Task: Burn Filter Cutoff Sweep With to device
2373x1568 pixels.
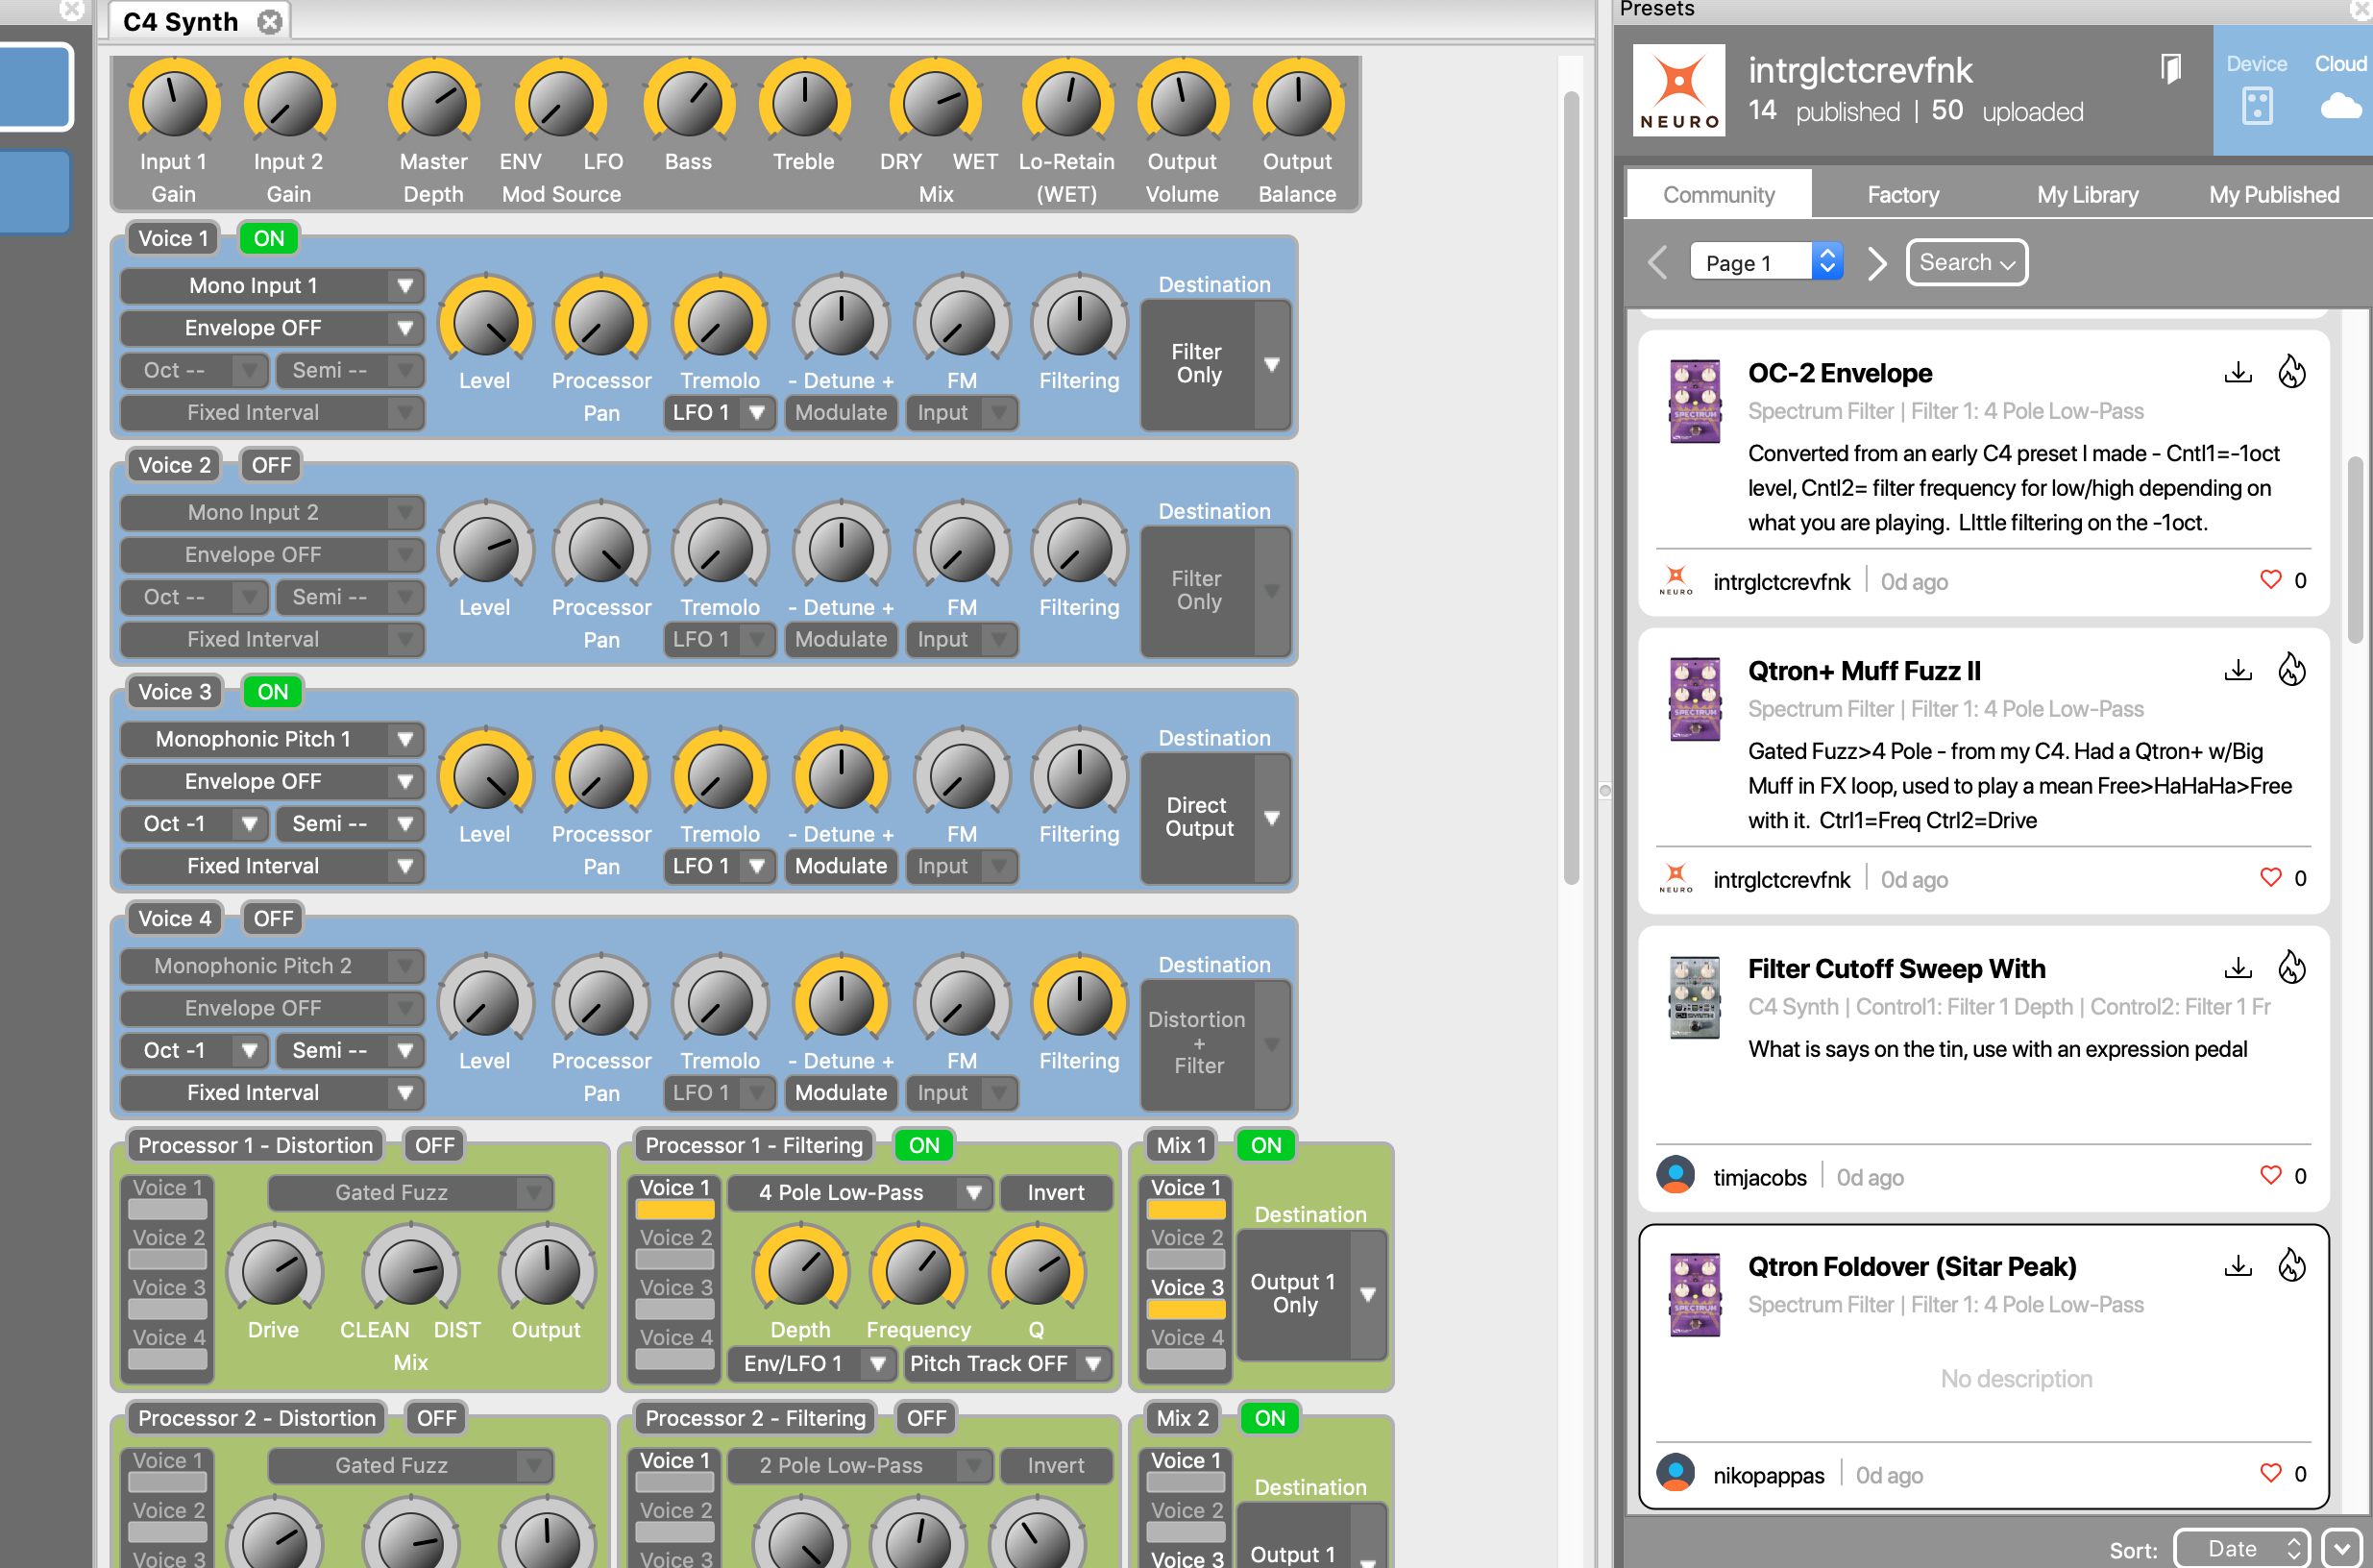Action: pos(2291,967)
